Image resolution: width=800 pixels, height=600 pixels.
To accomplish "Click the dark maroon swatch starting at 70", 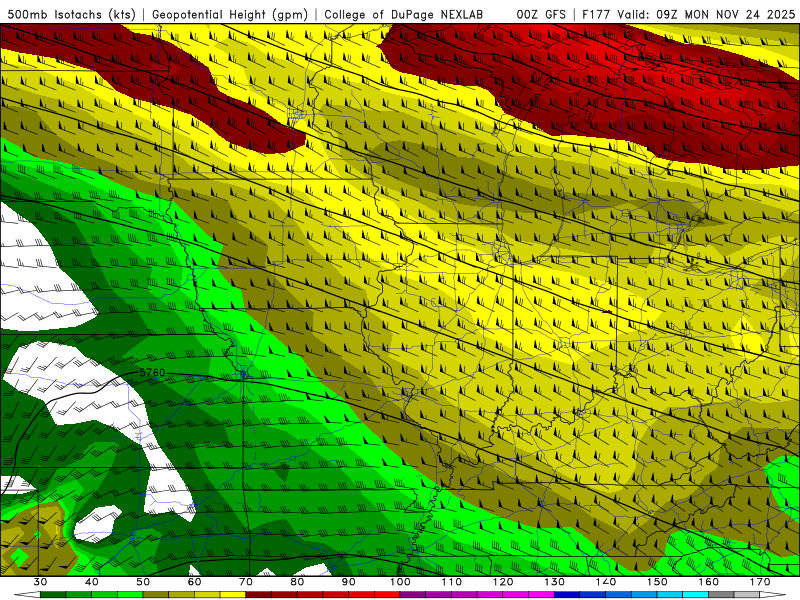I will point(258,595).
